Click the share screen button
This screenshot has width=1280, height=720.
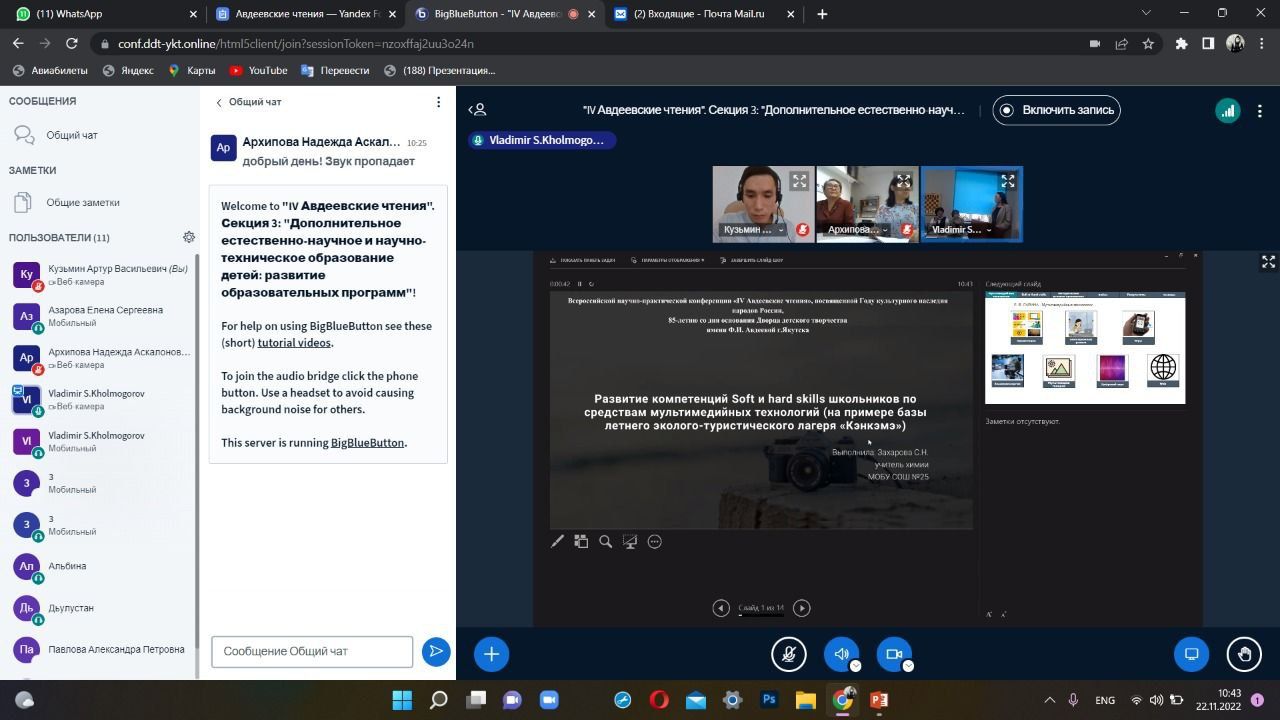[1191, 654]
